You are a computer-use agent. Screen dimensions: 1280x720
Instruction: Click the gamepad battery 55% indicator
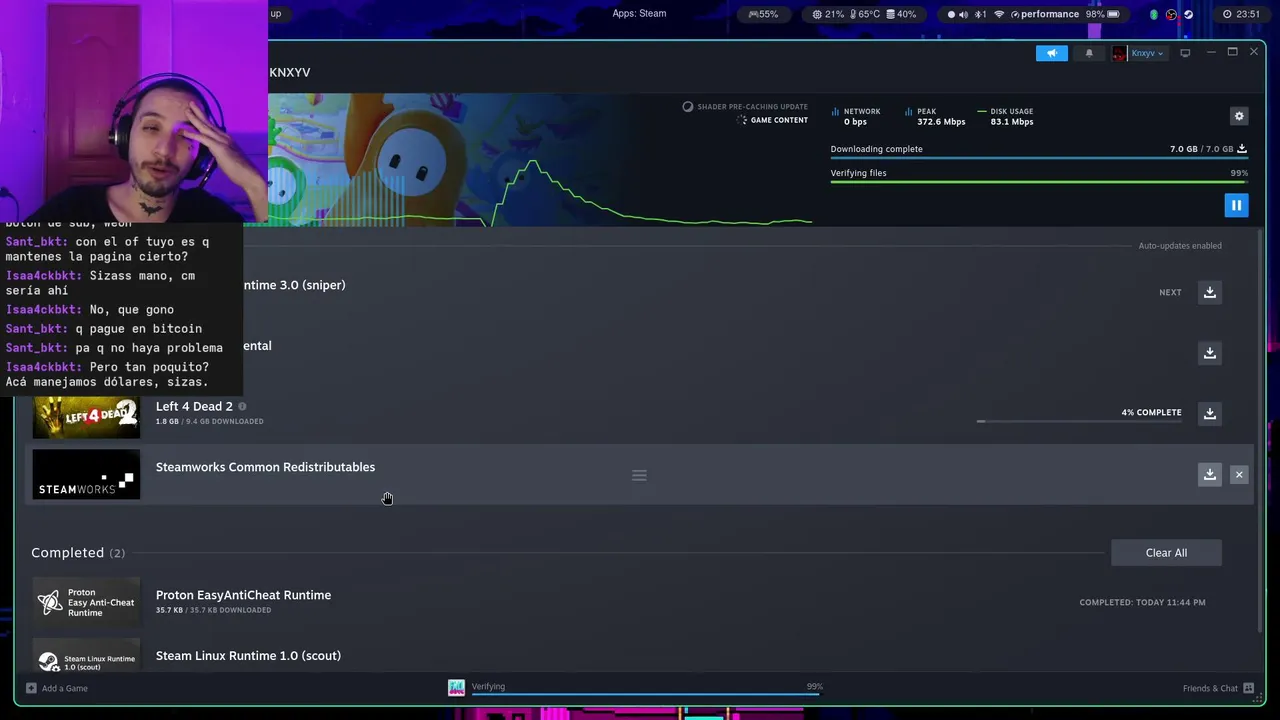[x=763, y=14]
